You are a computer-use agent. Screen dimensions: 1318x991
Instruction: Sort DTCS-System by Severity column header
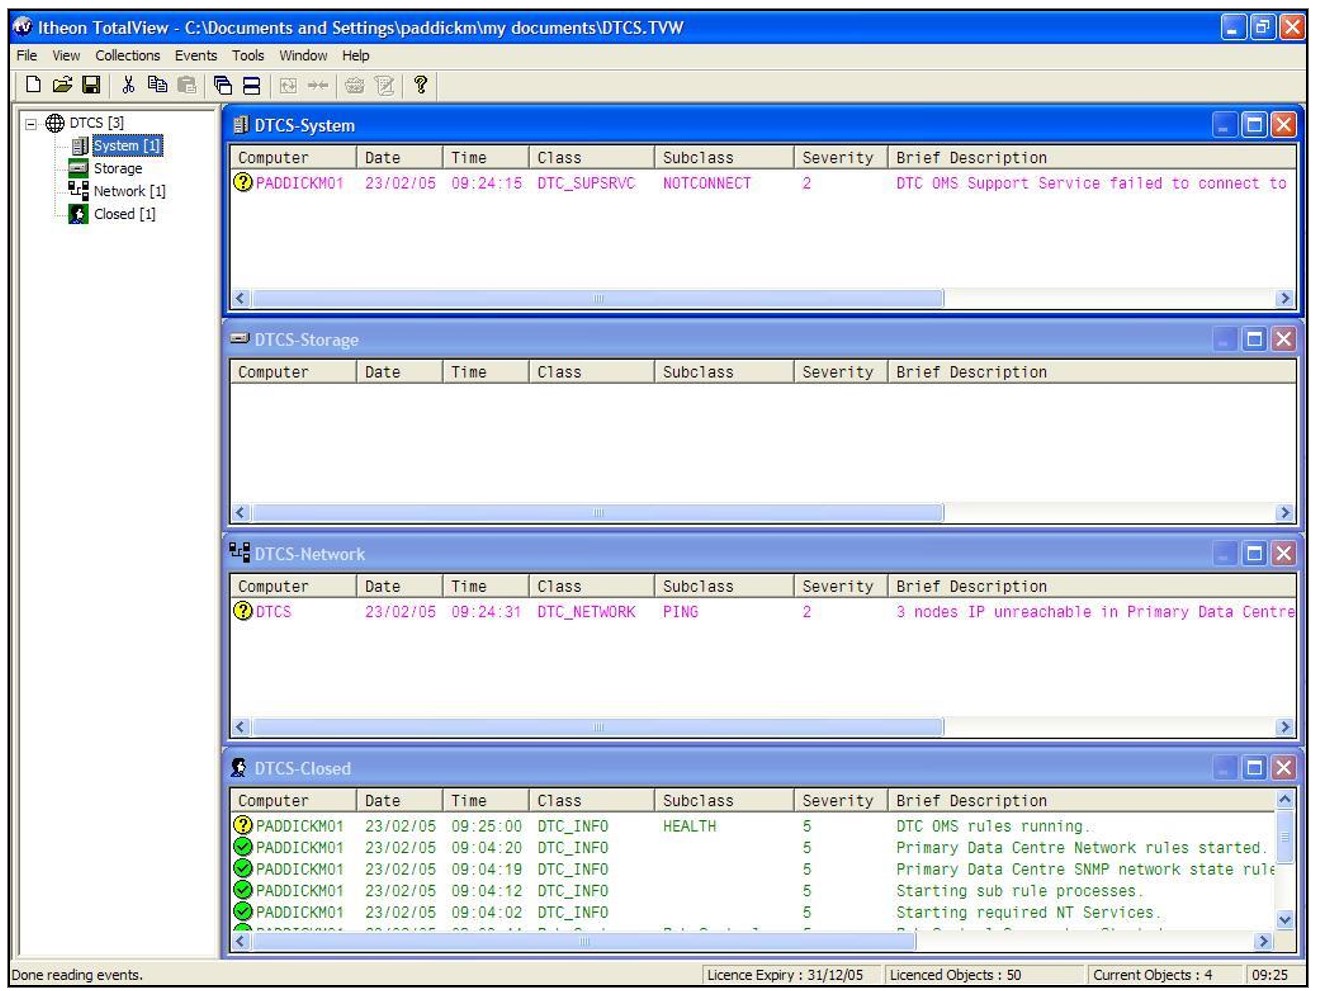(837, 158)
